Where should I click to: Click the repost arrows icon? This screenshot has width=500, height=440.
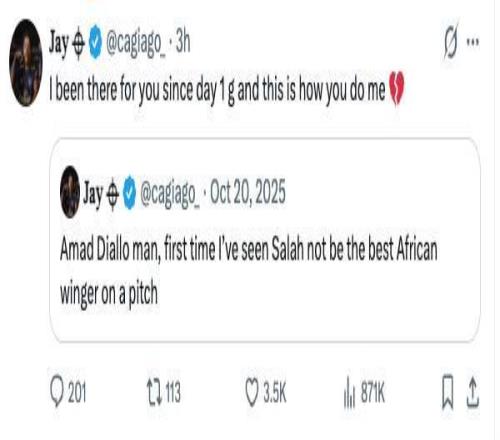[x=154, y=392]
